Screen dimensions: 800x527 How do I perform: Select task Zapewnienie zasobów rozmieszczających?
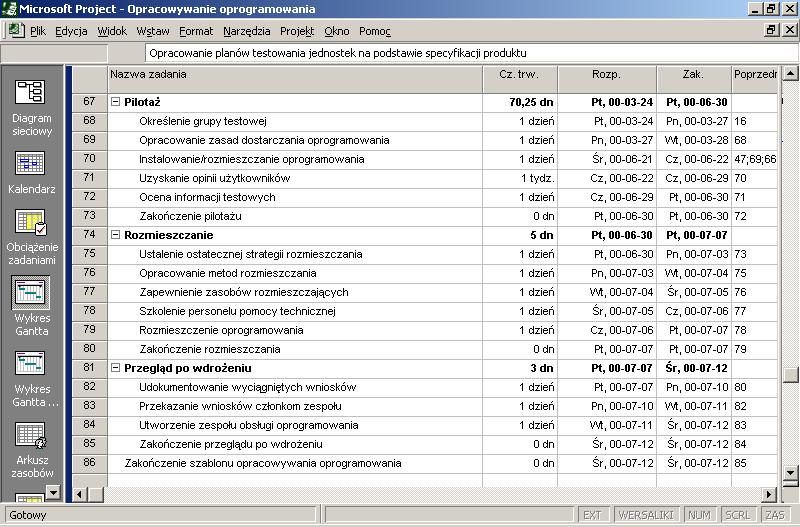[x=244, y=292]
